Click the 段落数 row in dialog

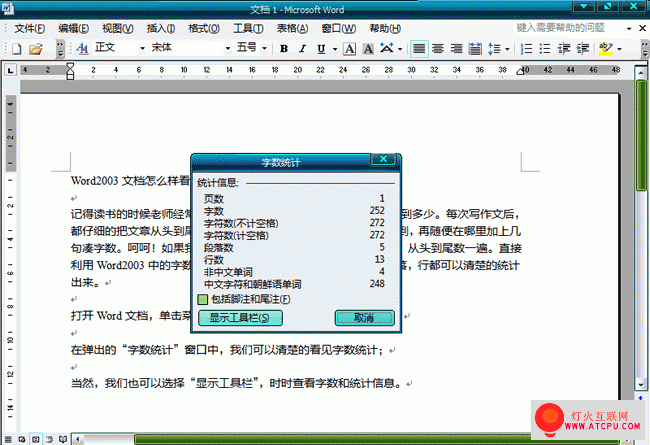(294, 248)
